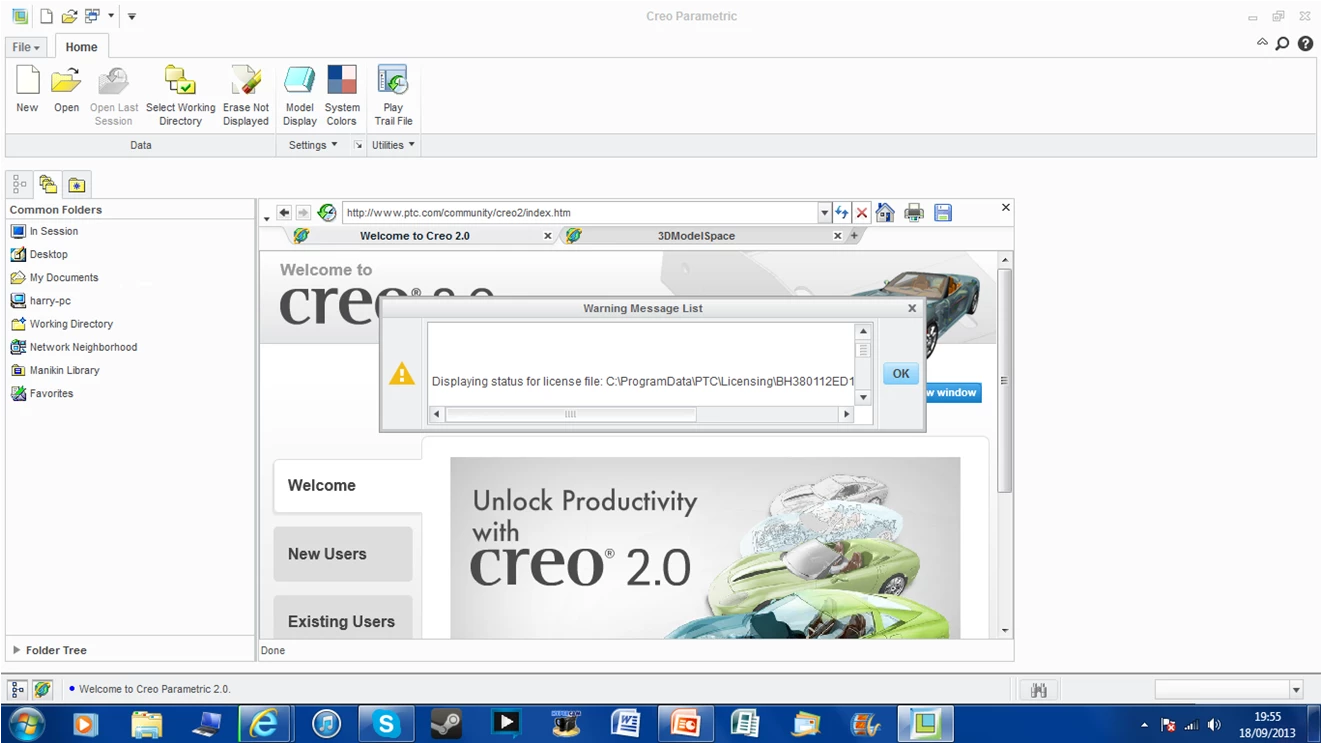Expand the Settings group dropdown
The image size is (1322, 744).
coord(313,145)
